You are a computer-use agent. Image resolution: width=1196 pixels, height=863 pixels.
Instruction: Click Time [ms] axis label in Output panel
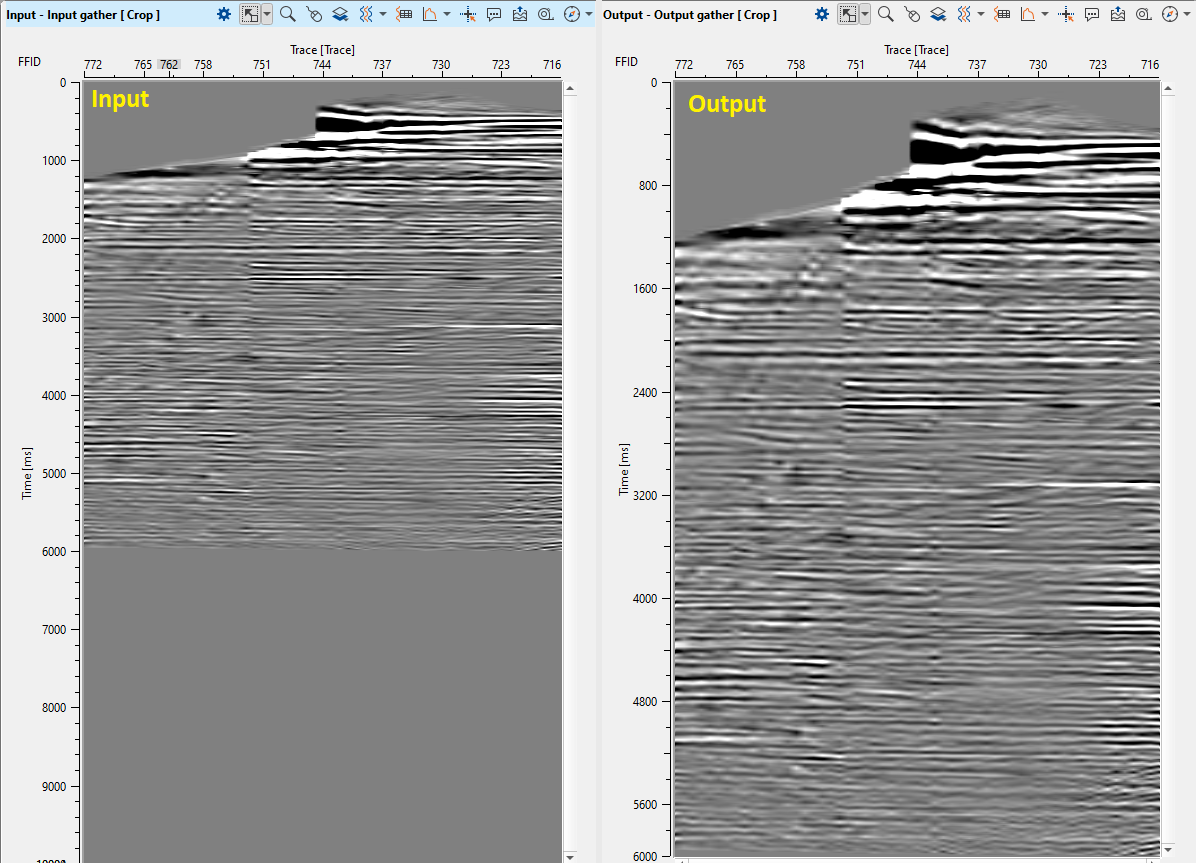pos(625,470)
